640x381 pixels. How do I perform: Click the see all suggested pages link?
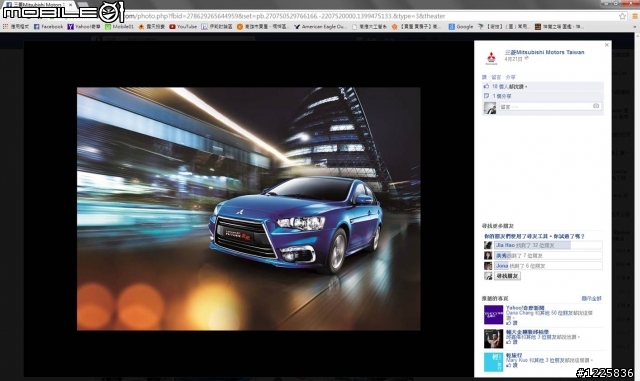[591, 299]
